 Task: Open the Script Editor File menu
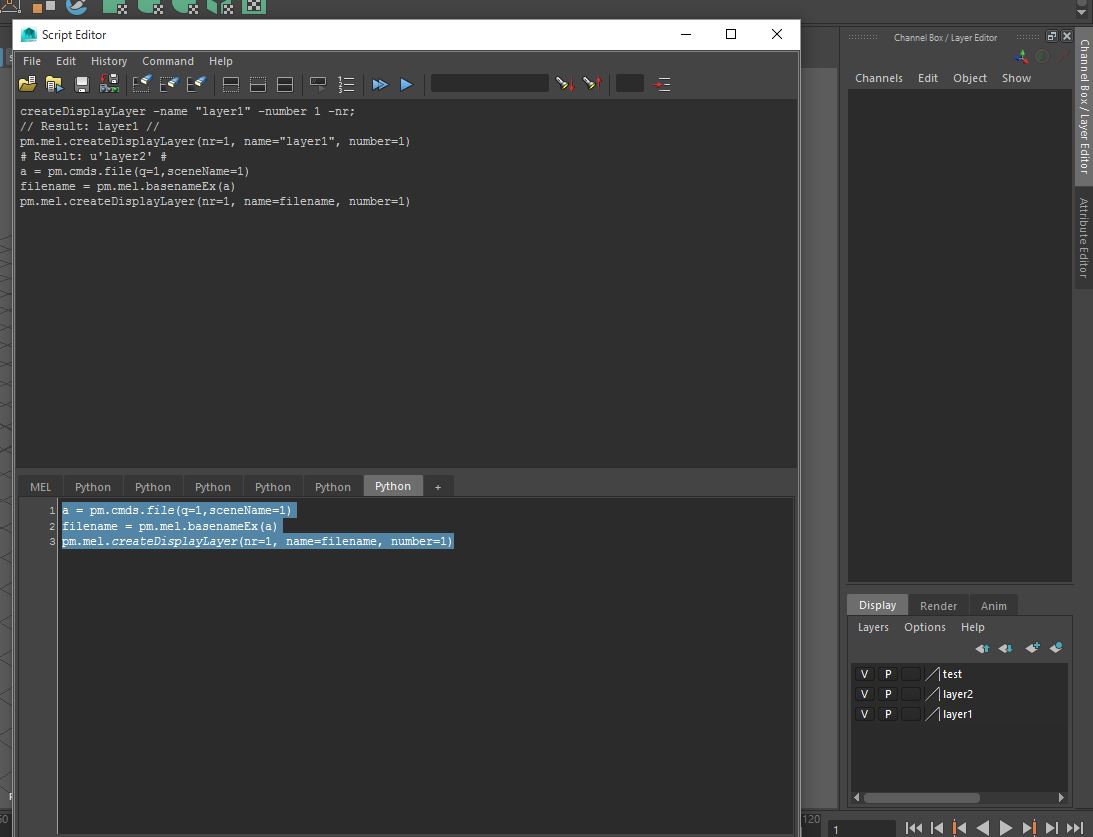32,61
